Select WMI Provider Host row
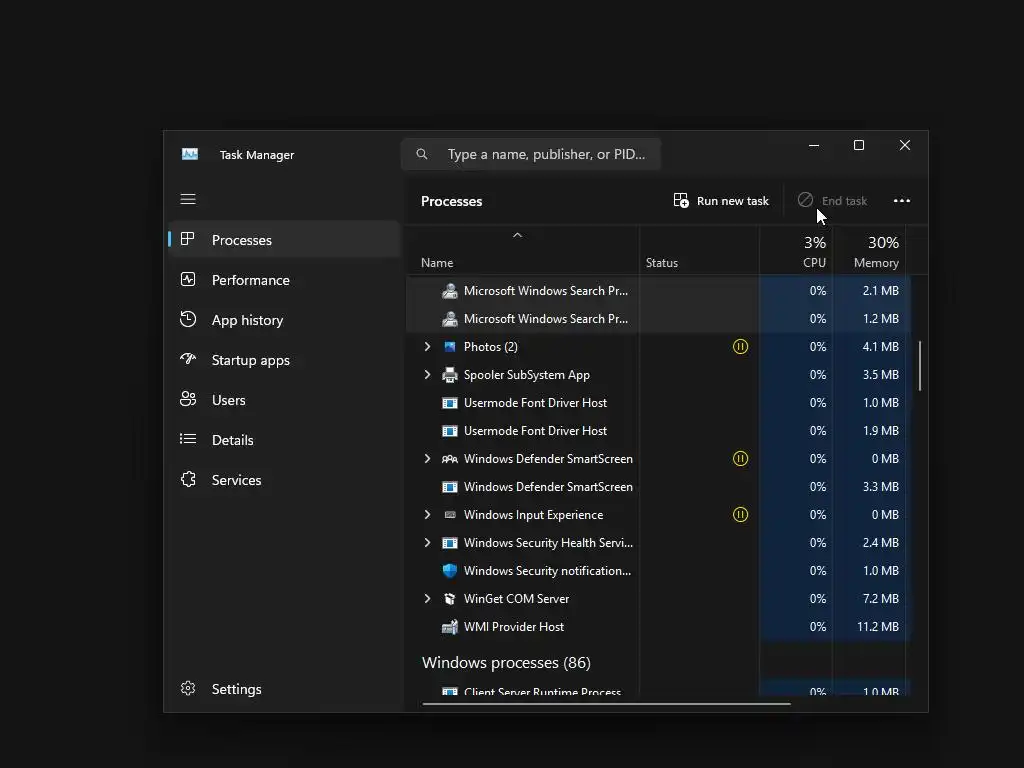This screenshot has width=1024, height=768. [x=658, y=627]
